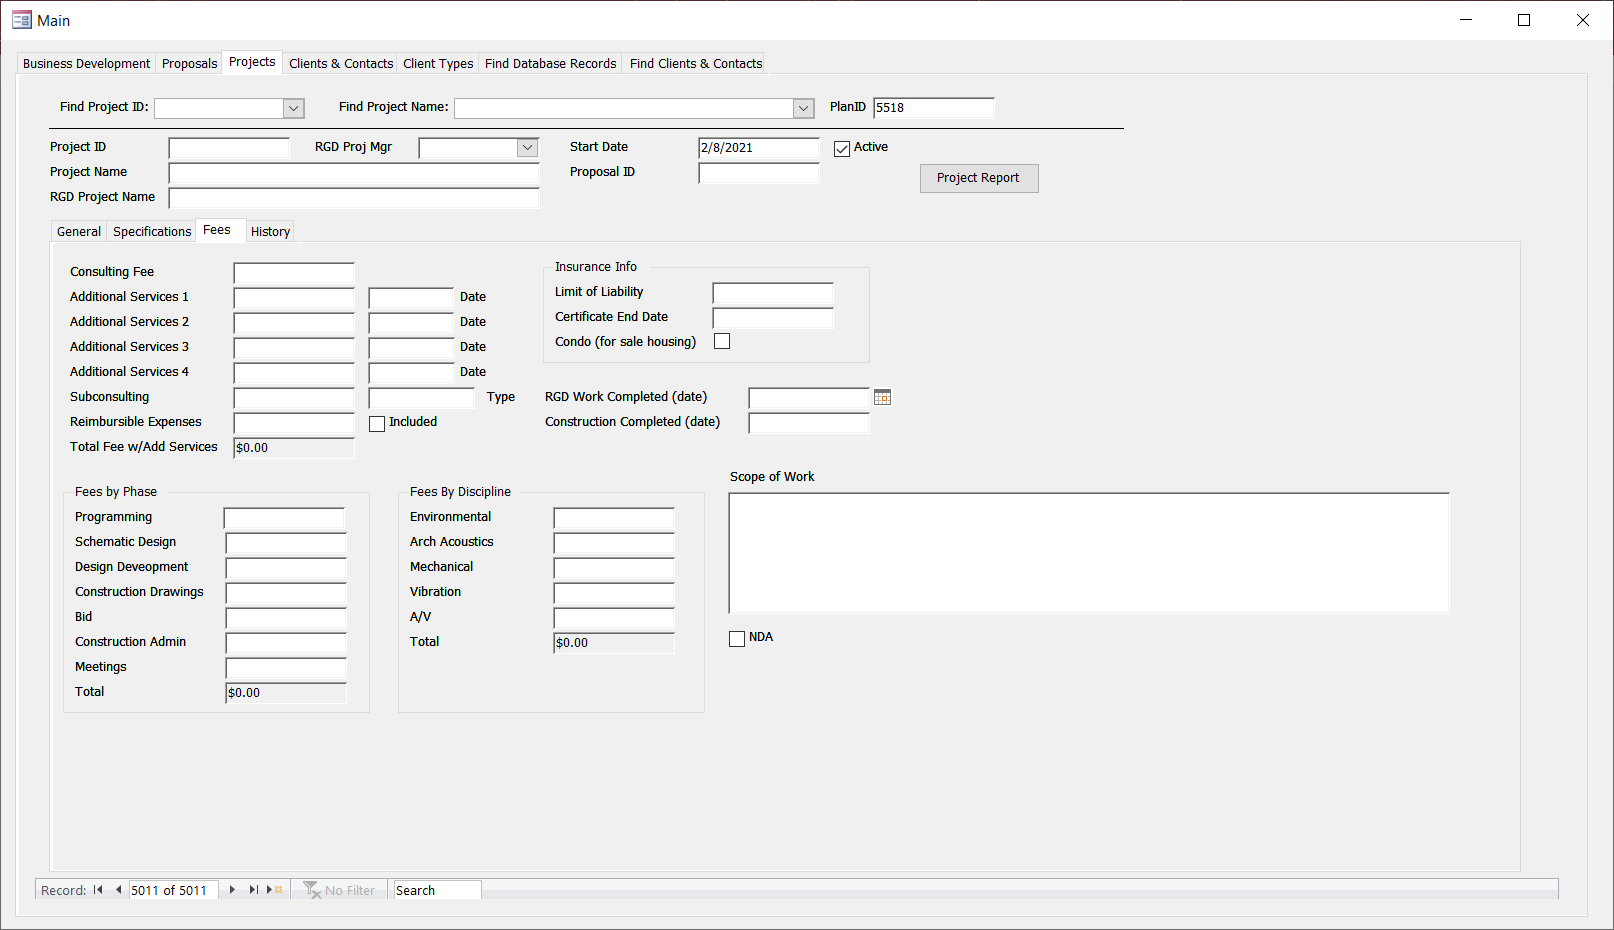Click the Certificate End Date field
This screenshot has height=930, width=1614.
coord(773,318)
